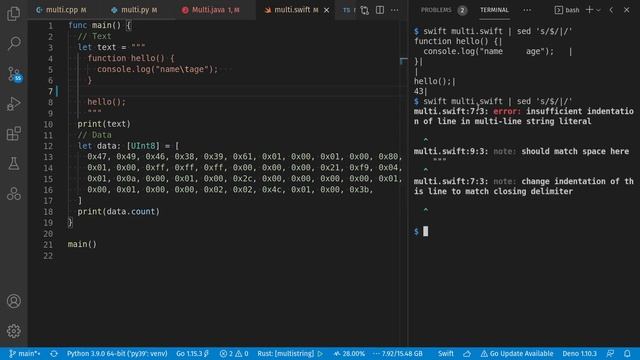Open the feedback icon in status bar
This screenshot has height=360, width=640.
point(610,353)
